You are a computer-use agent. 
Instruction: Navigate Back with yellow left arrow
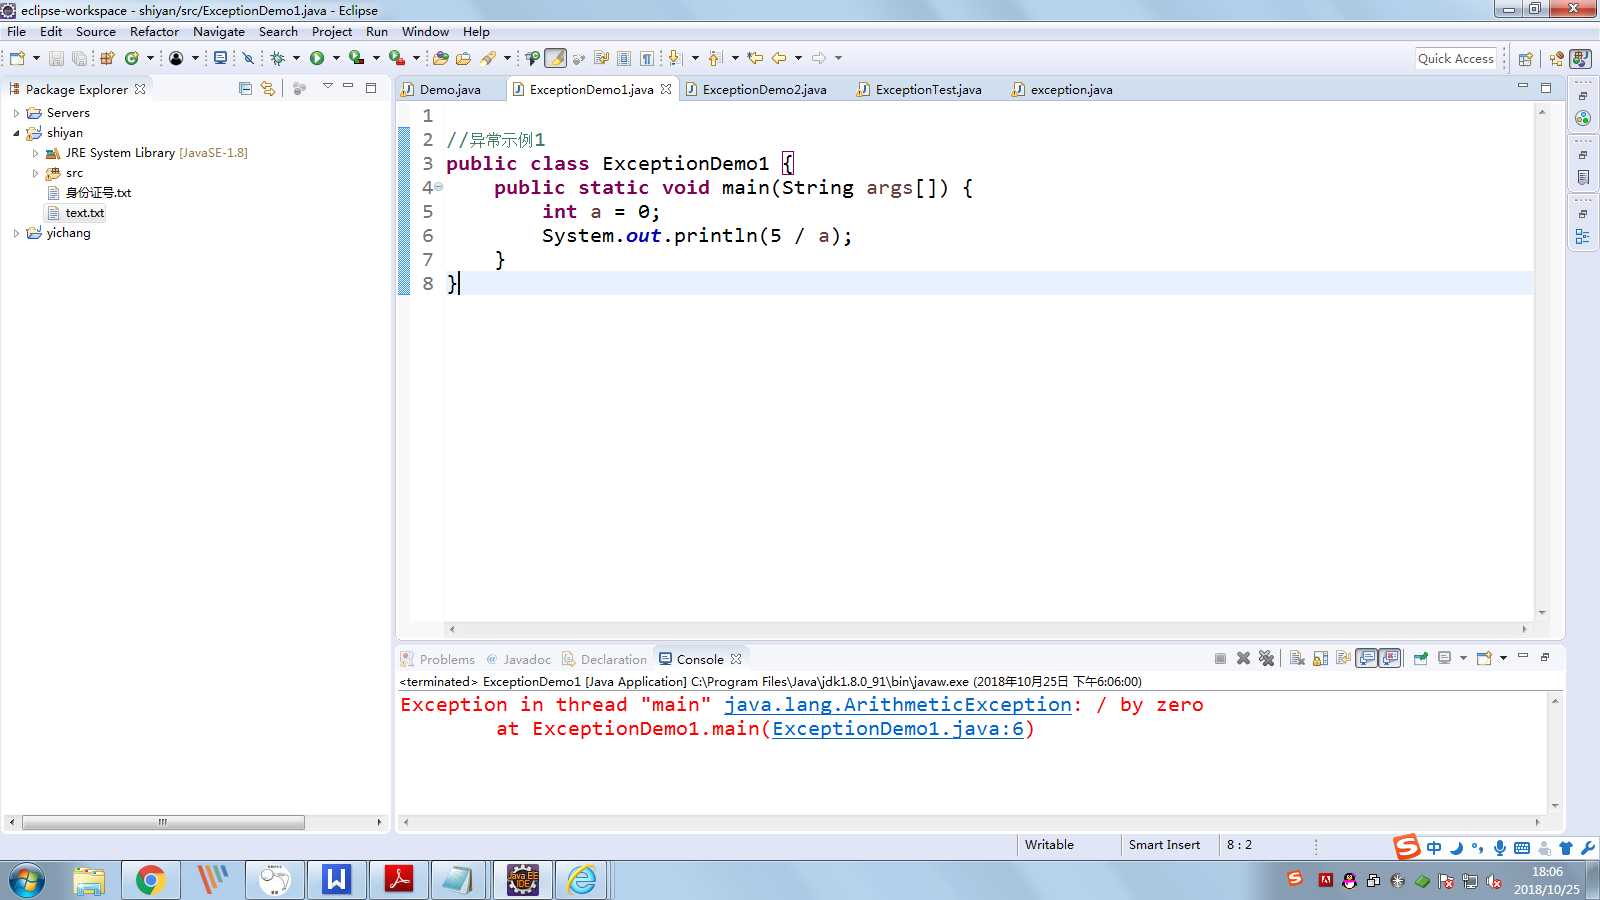coord(778,58)
